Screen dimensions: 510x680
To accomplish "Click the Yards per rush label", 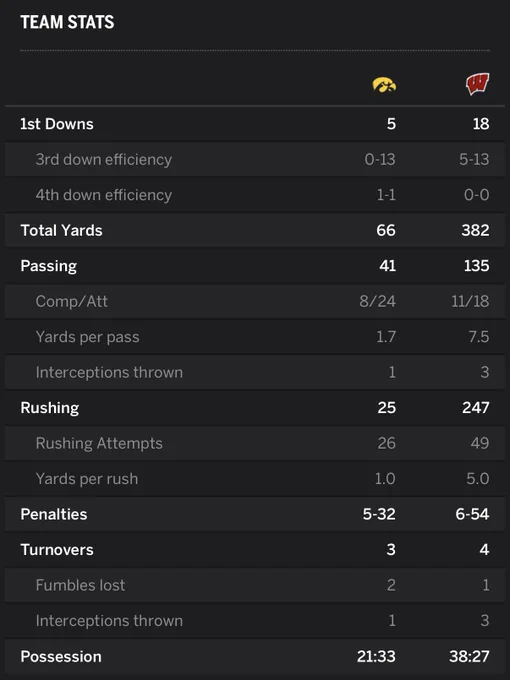I will click(x=87, y=479).
